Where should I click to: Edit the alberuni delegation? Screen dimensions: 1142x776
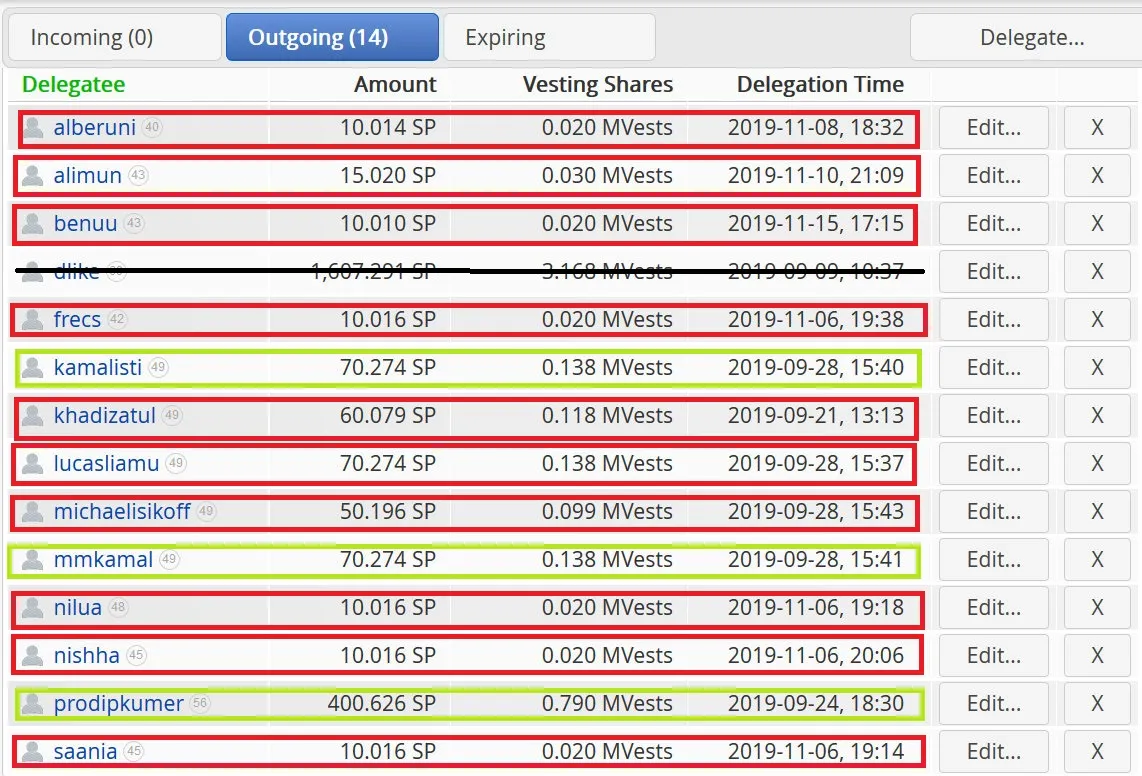click(993, 128)
